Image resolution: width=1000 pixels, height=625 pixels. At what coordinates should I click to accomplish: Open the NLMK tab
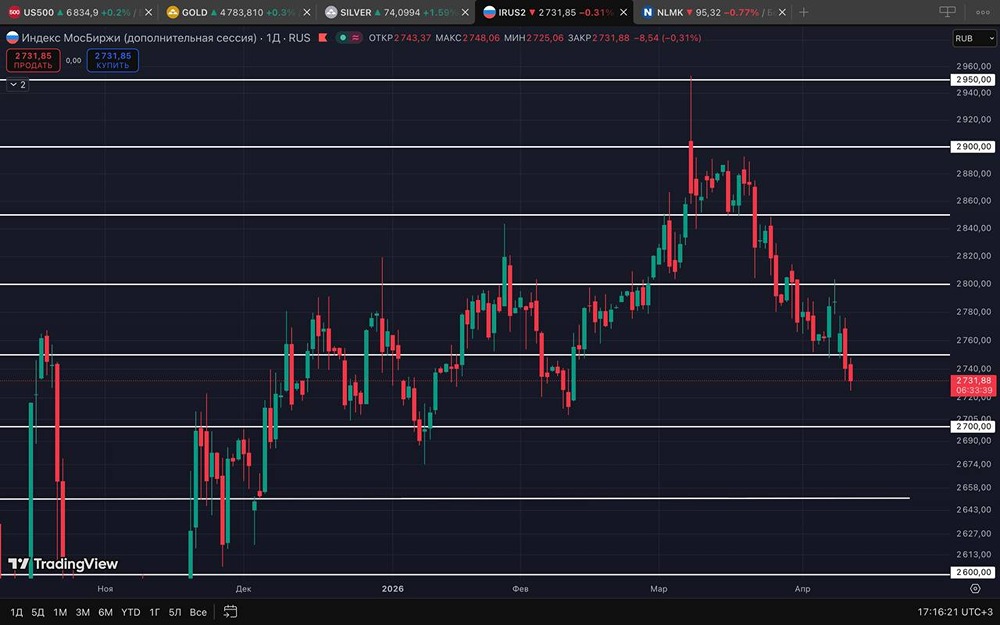pyautogui.click(x=713, y=12)
